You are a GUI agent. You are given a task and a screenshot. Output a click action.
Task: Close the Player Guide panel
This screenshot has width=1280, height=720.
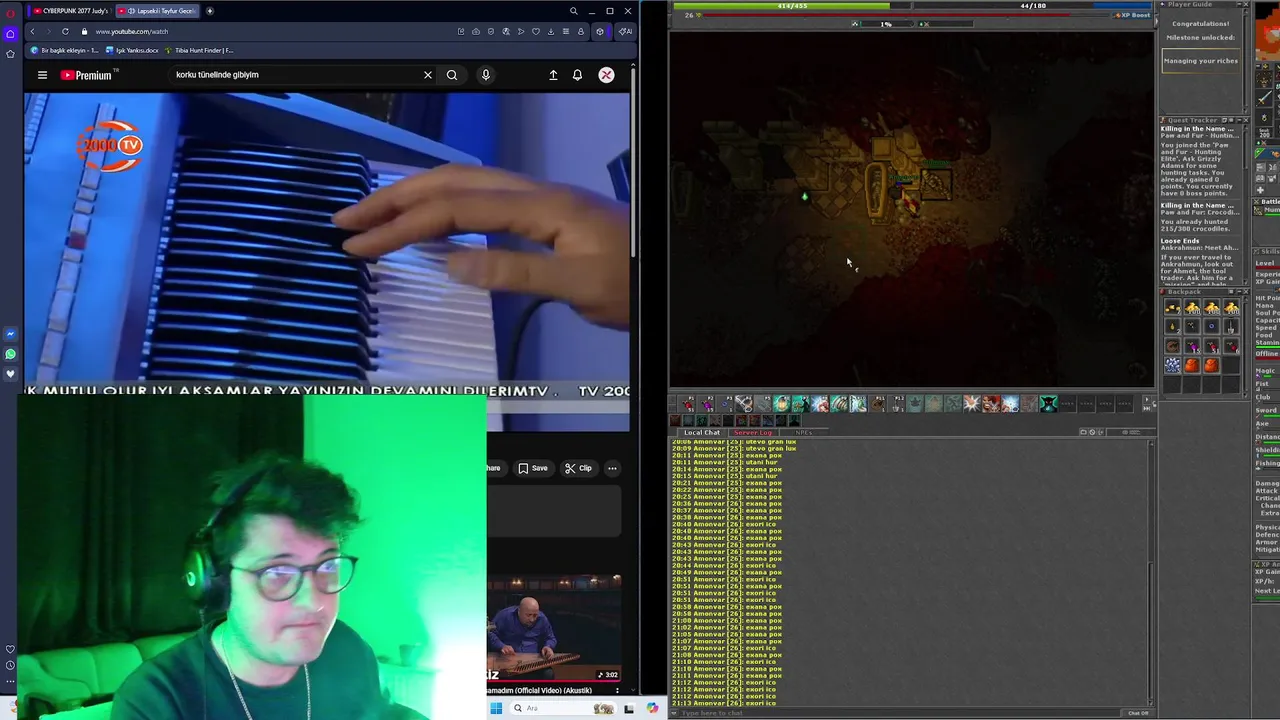click(x=1245, y=5)
